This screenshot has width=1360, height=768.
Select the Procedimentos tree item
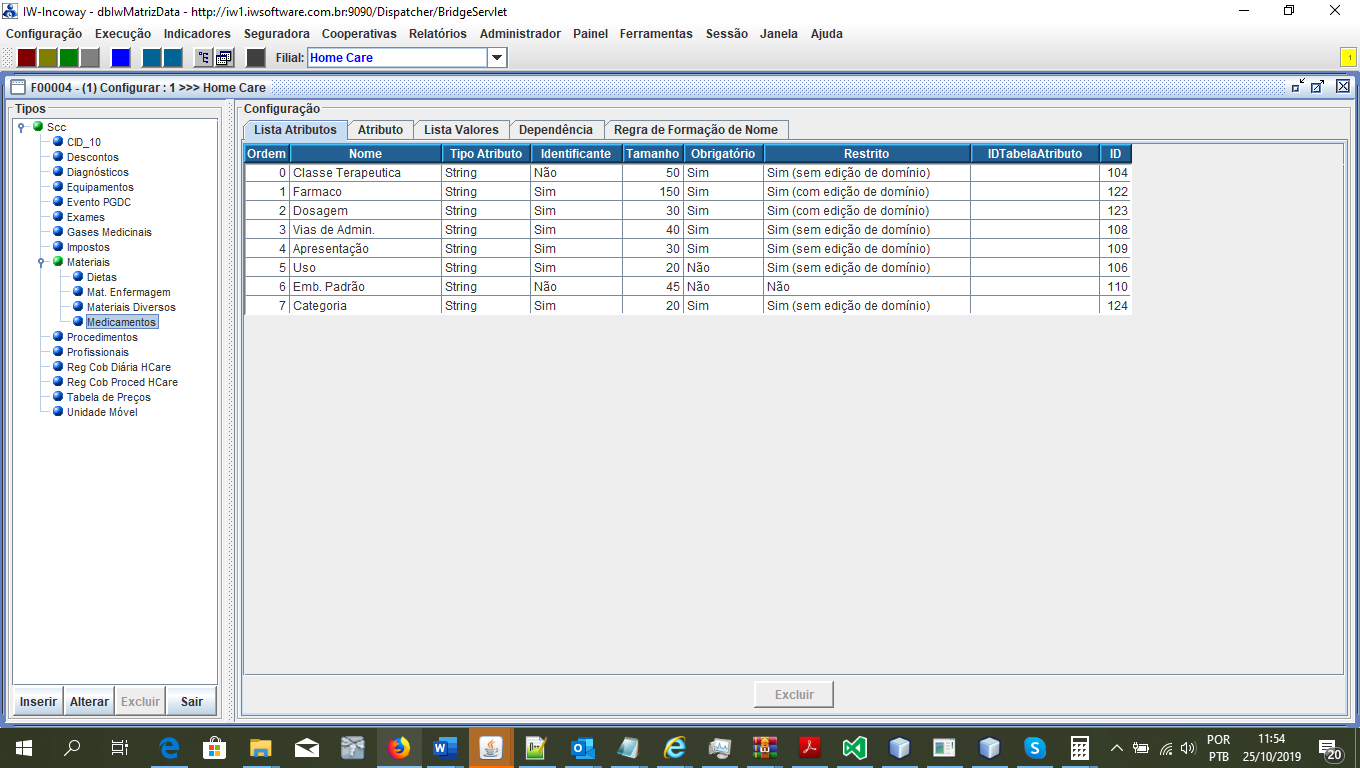click(x=102, y=337)
